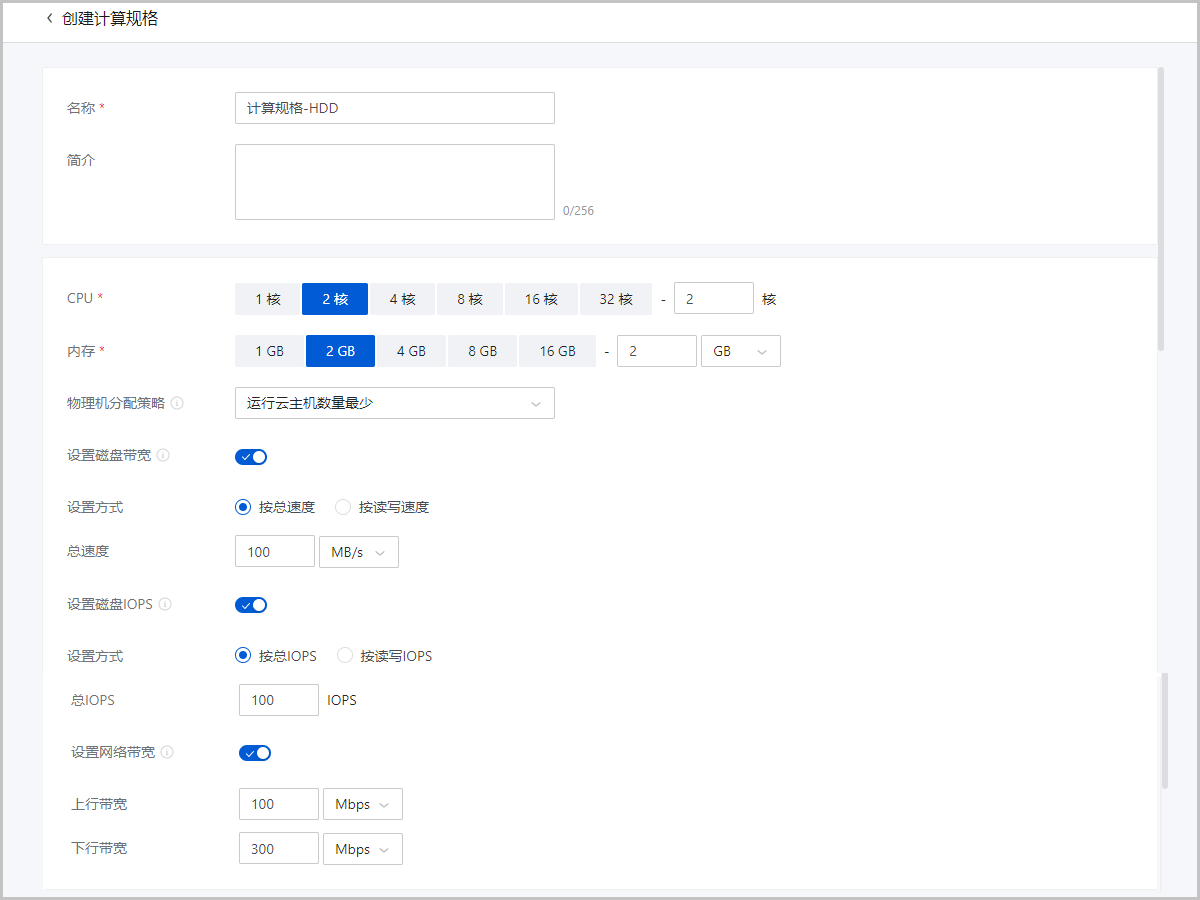This screenshot has width=1200, height=900.
Task: Expand the 总速度 MB/s unit dropdown
Action: pos(358,552)
